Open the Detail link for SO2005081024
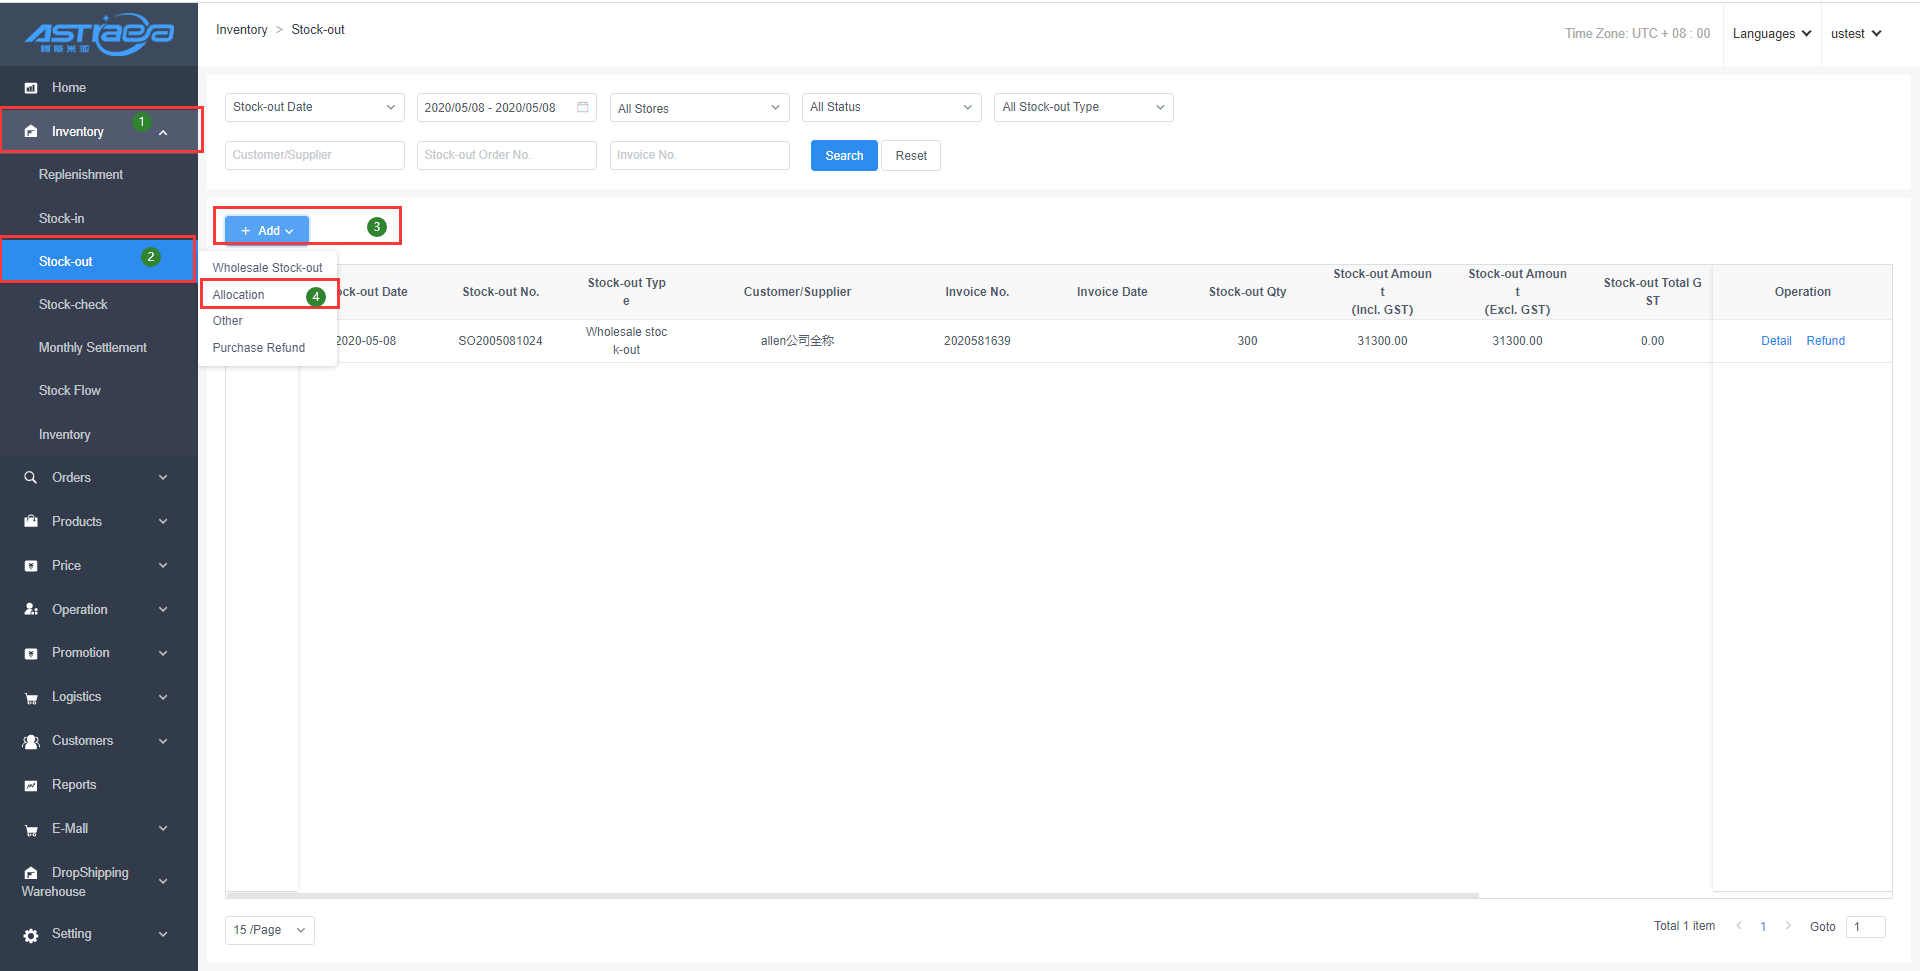This screenshot has height=971, width=1920. coord(1776,341)
